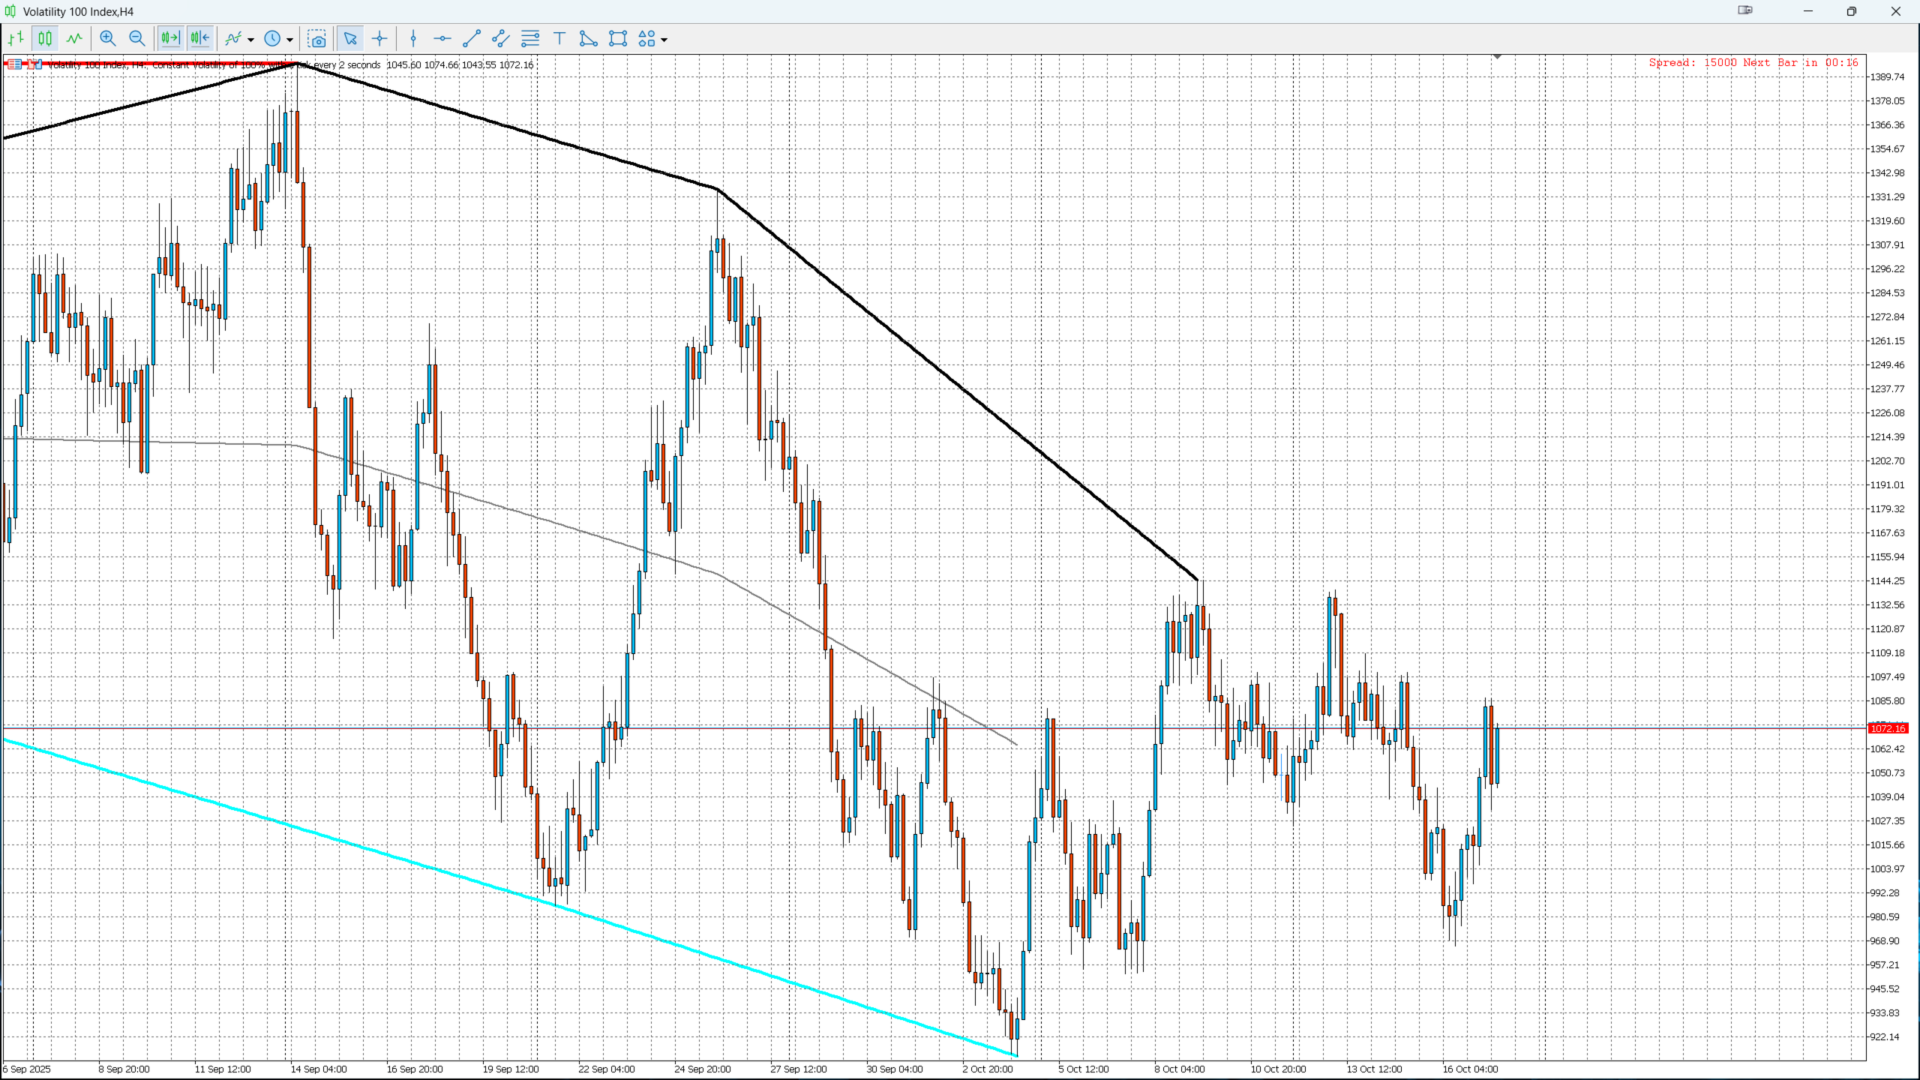Switch chart to bar chart mode
The image size is (1920, 1080).
(x=16, y=39)
